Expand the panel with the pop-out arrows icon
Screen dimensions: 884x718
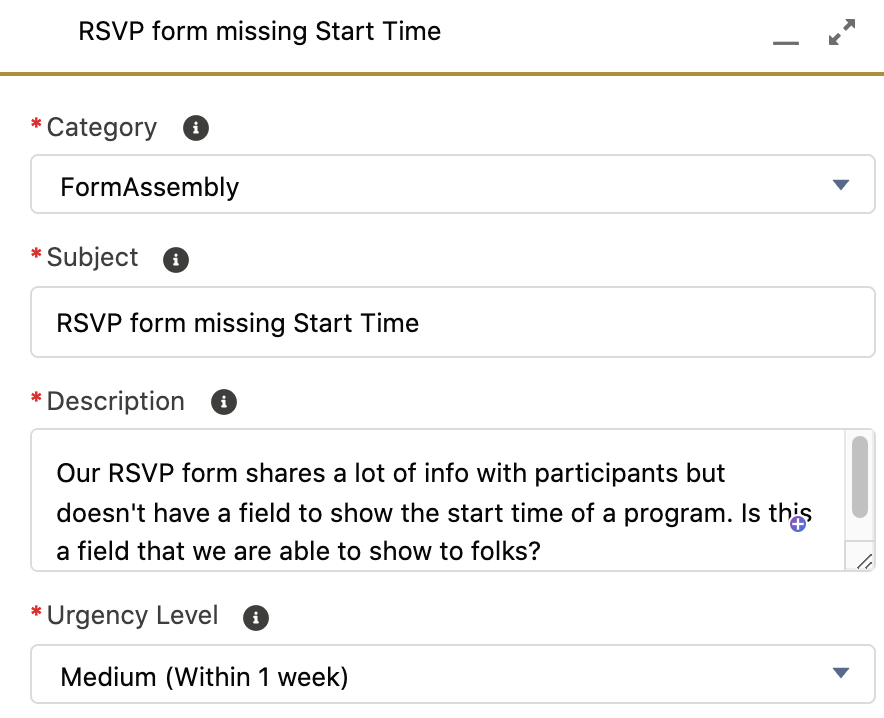tap(842, 32)
